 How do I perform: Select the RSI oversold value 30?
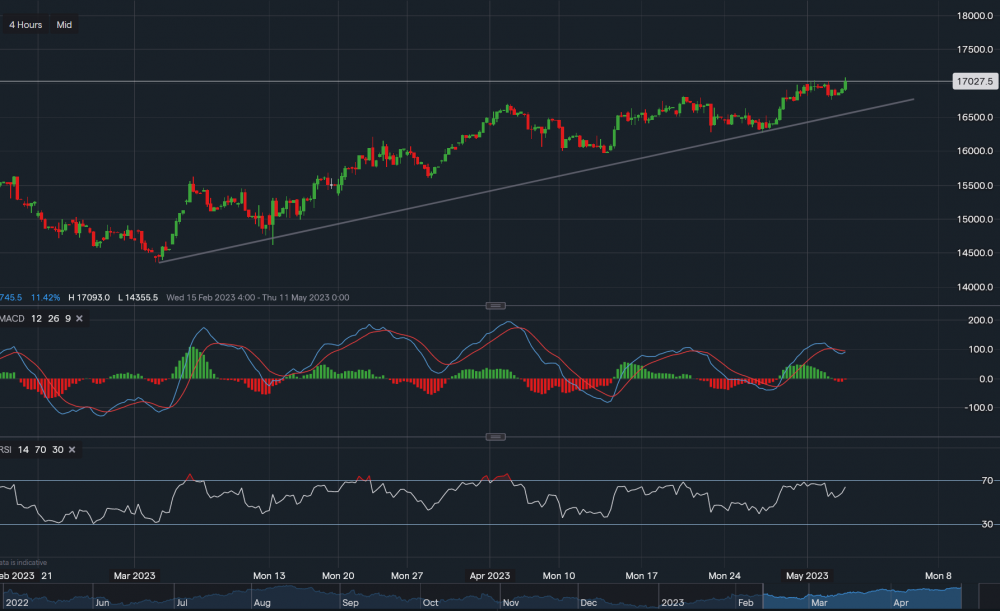pyautogui.click(x=55, y=450)
